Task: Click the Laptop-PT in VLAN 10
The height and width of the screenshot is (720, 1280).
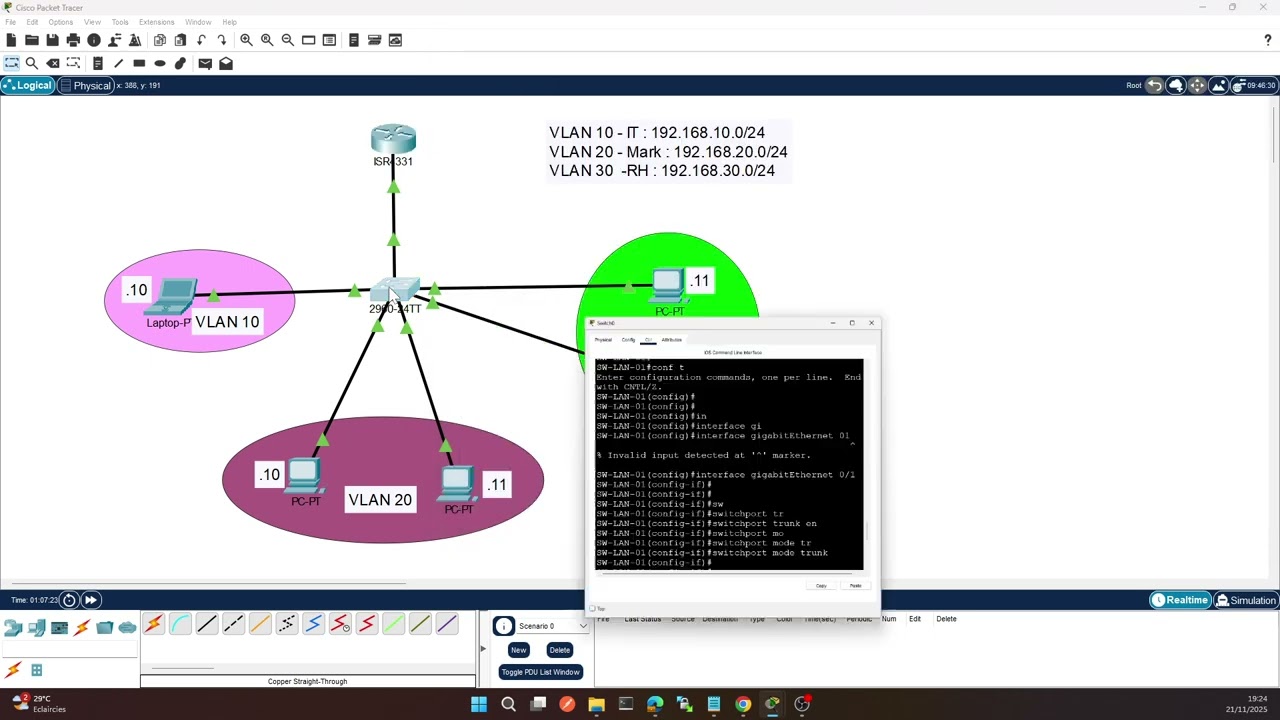Action: click(x=175, y=296)
